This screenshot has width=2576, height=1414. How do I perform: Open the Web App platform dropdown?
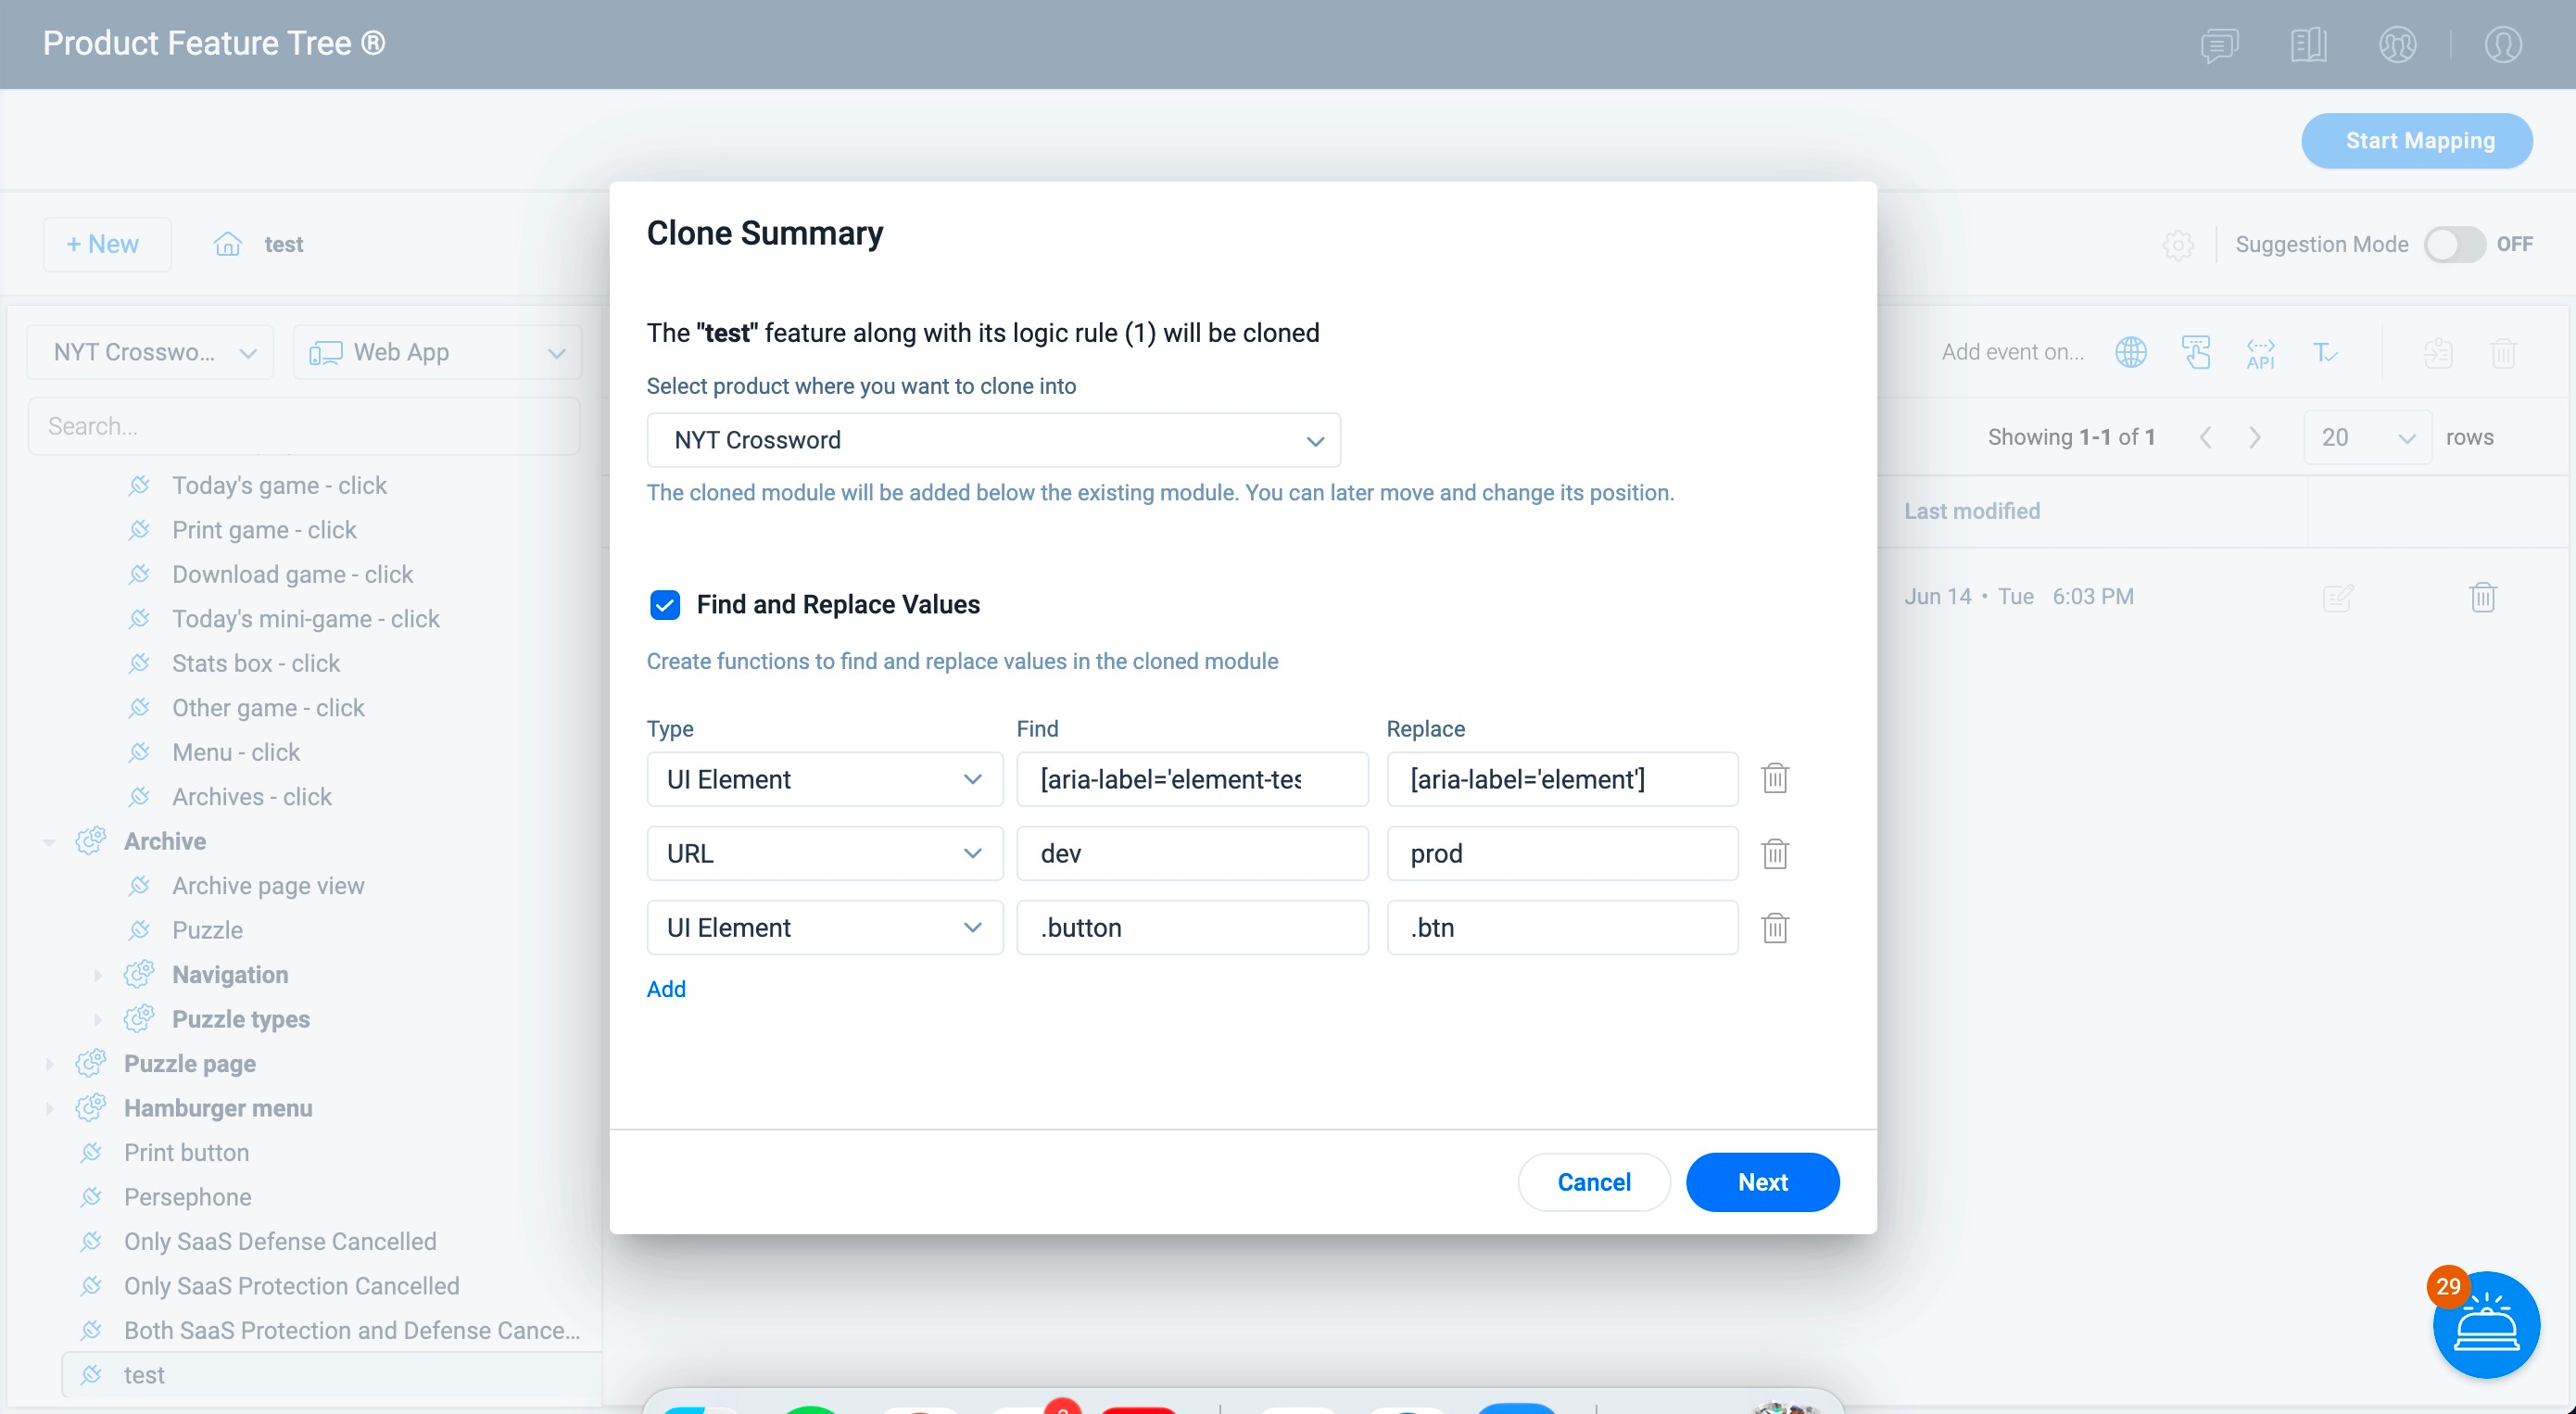[436, 352]
